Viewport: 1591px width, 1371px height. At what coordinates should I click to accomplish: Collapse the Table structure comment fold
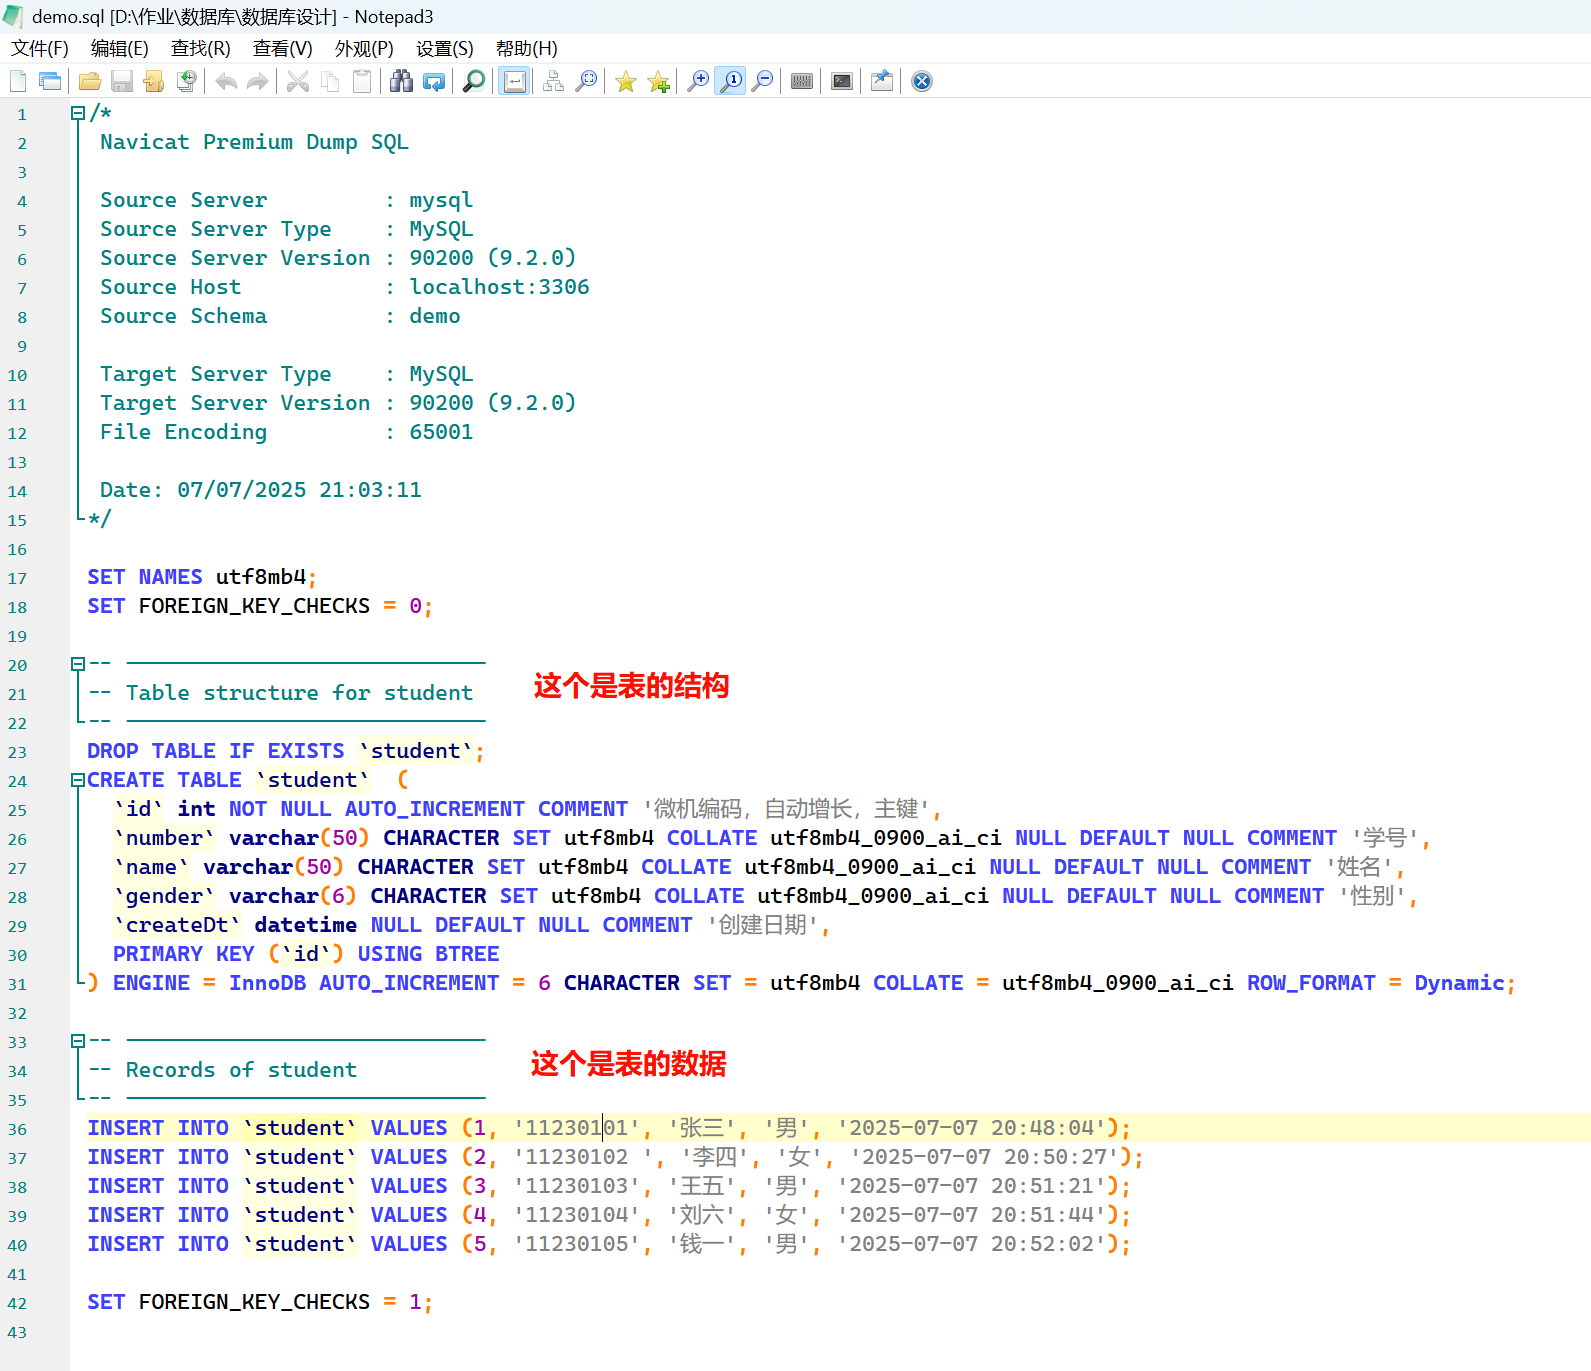(78, 664)
